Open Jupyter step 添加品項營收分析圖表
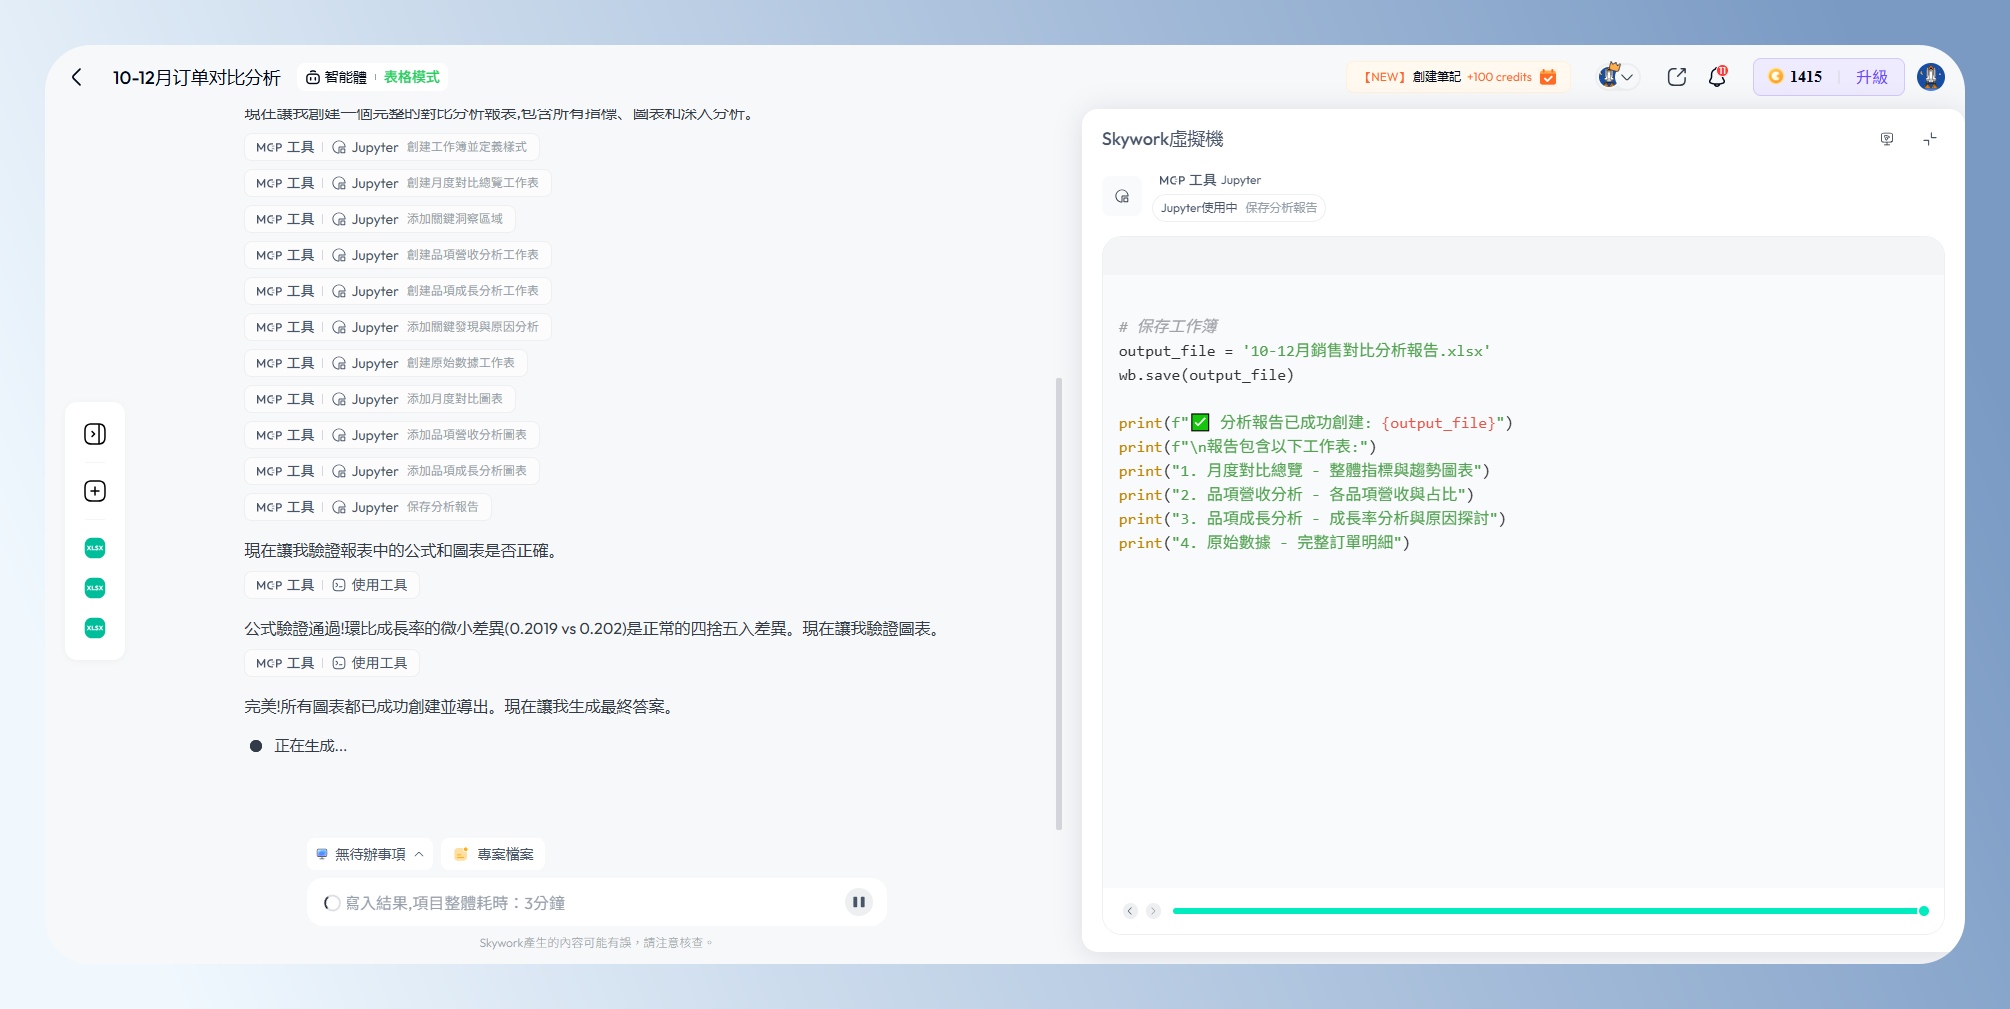 (392, 435)
